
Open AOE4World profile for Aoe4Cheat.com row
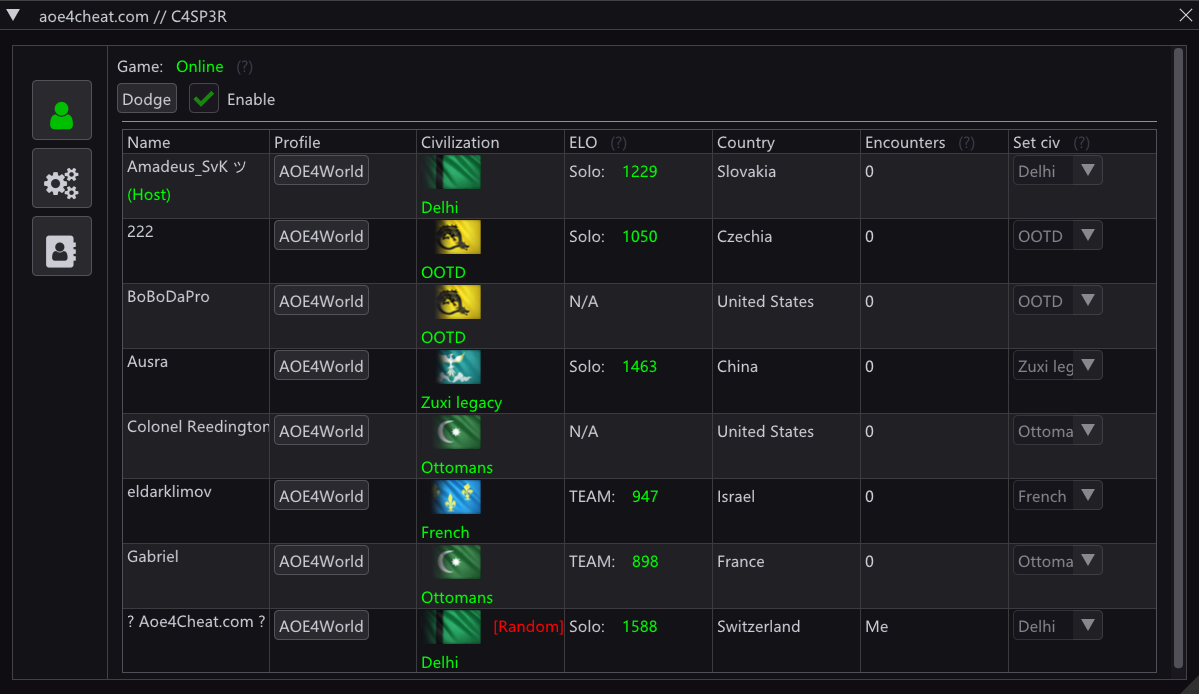click(321, 626)
